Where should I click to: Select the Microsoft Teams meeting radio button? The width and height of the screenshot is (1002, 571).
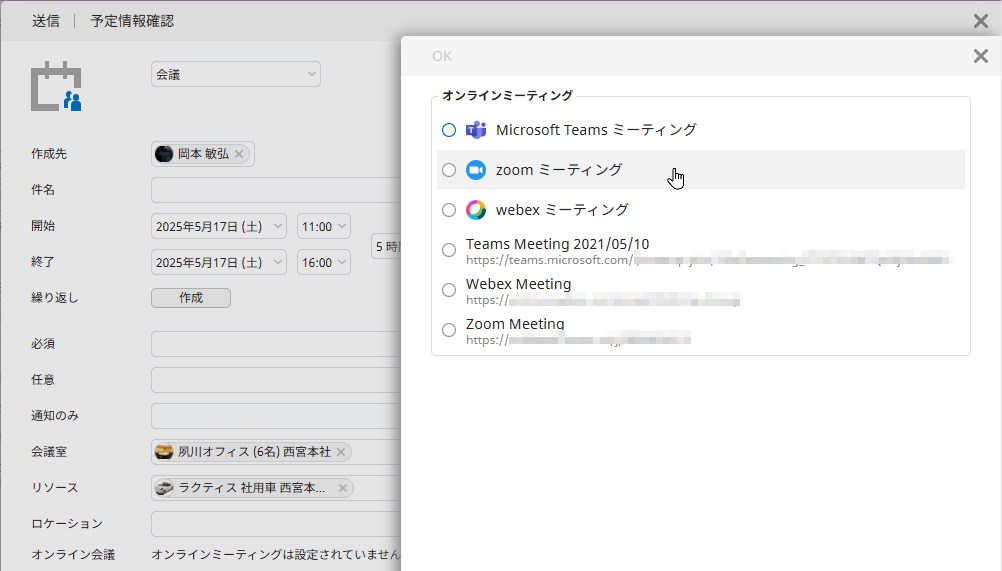(449, 130)
